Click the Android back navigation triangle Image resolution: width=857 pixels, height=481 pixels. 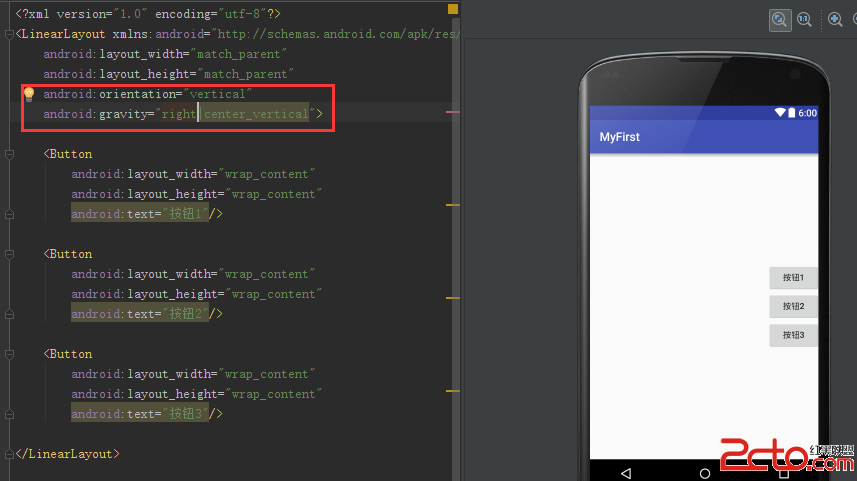pyautogui.click(x=626, y=473)
